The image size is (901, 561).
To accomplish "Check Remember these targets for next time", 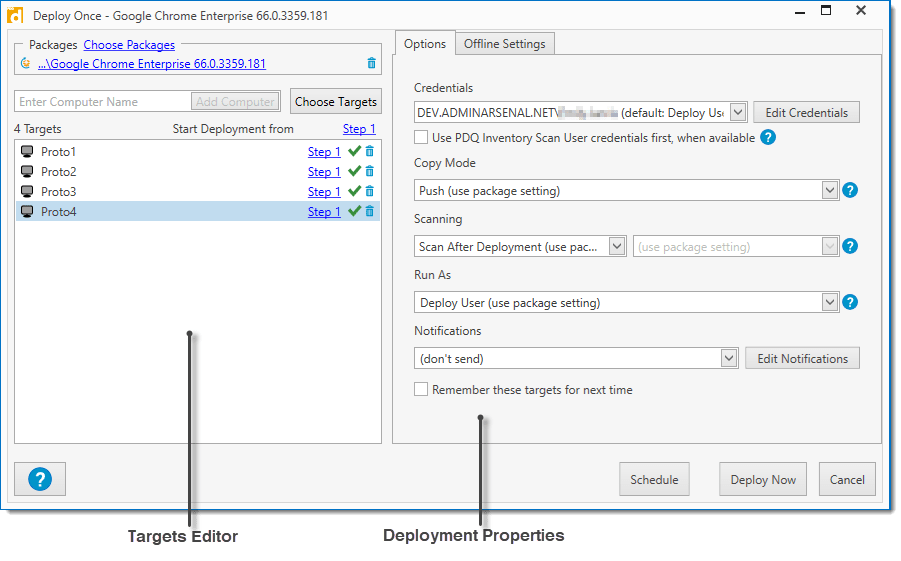I will (421, 389).
